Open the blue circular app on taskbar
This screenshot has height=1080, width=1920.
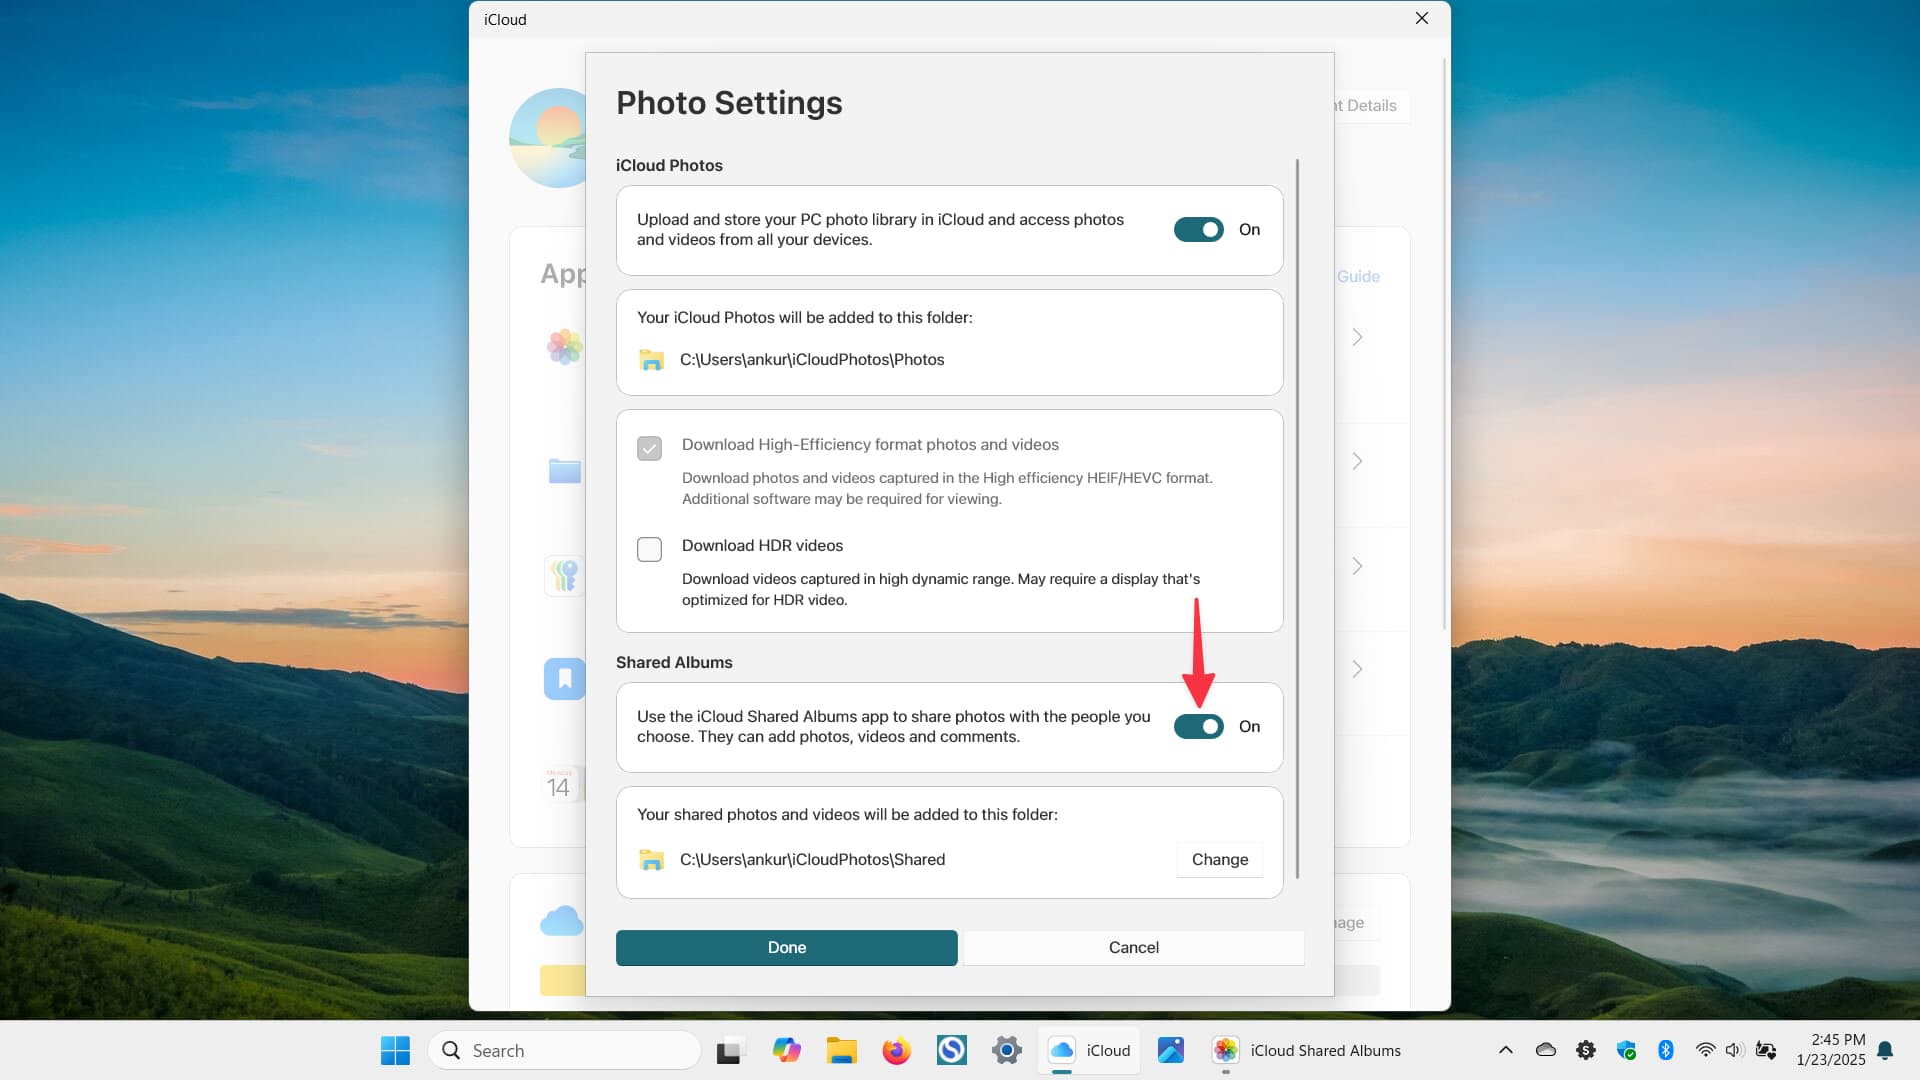(951, 1050)
